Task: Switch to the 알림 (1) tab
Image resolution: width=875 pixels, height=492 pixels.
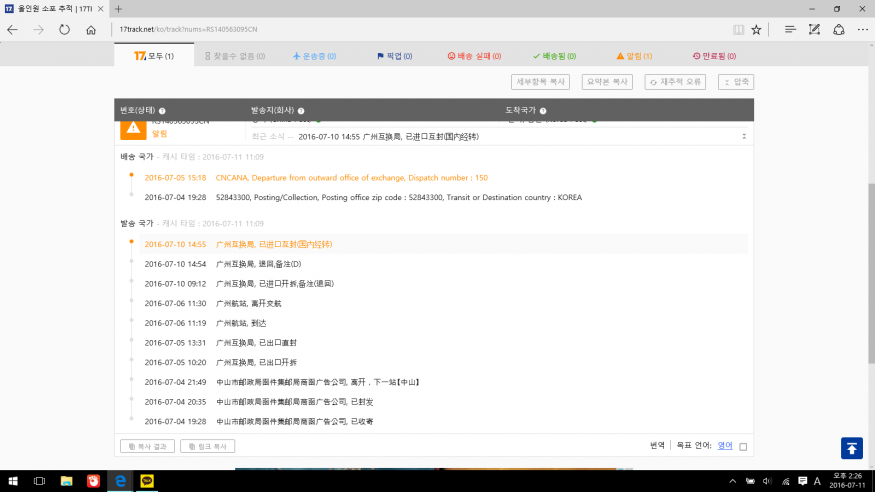Action: click(634, 56)
